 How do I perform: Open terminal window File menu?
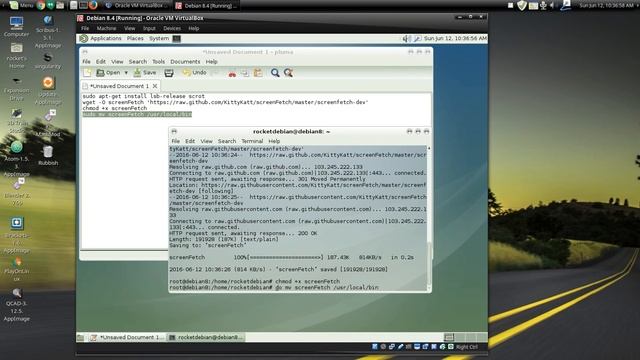(x=176, y=141)
